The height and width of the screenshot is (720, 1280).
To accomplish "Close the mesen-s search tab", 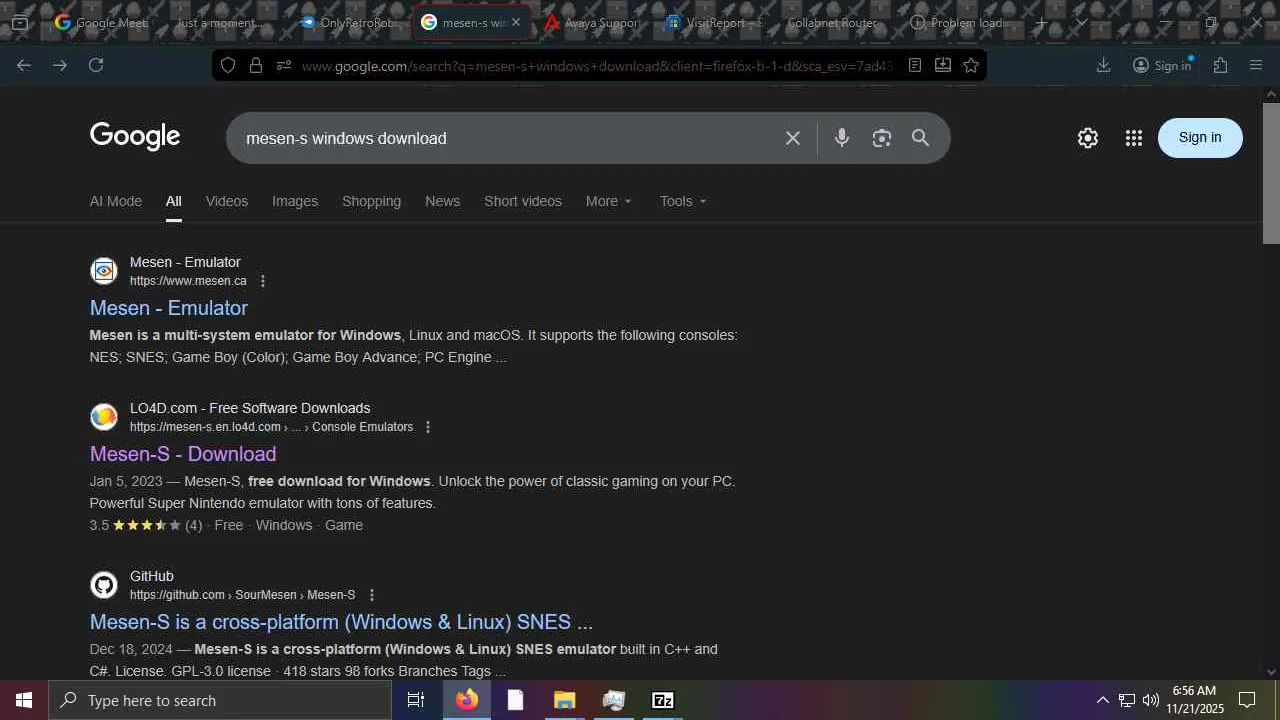I will pos(516,22).
